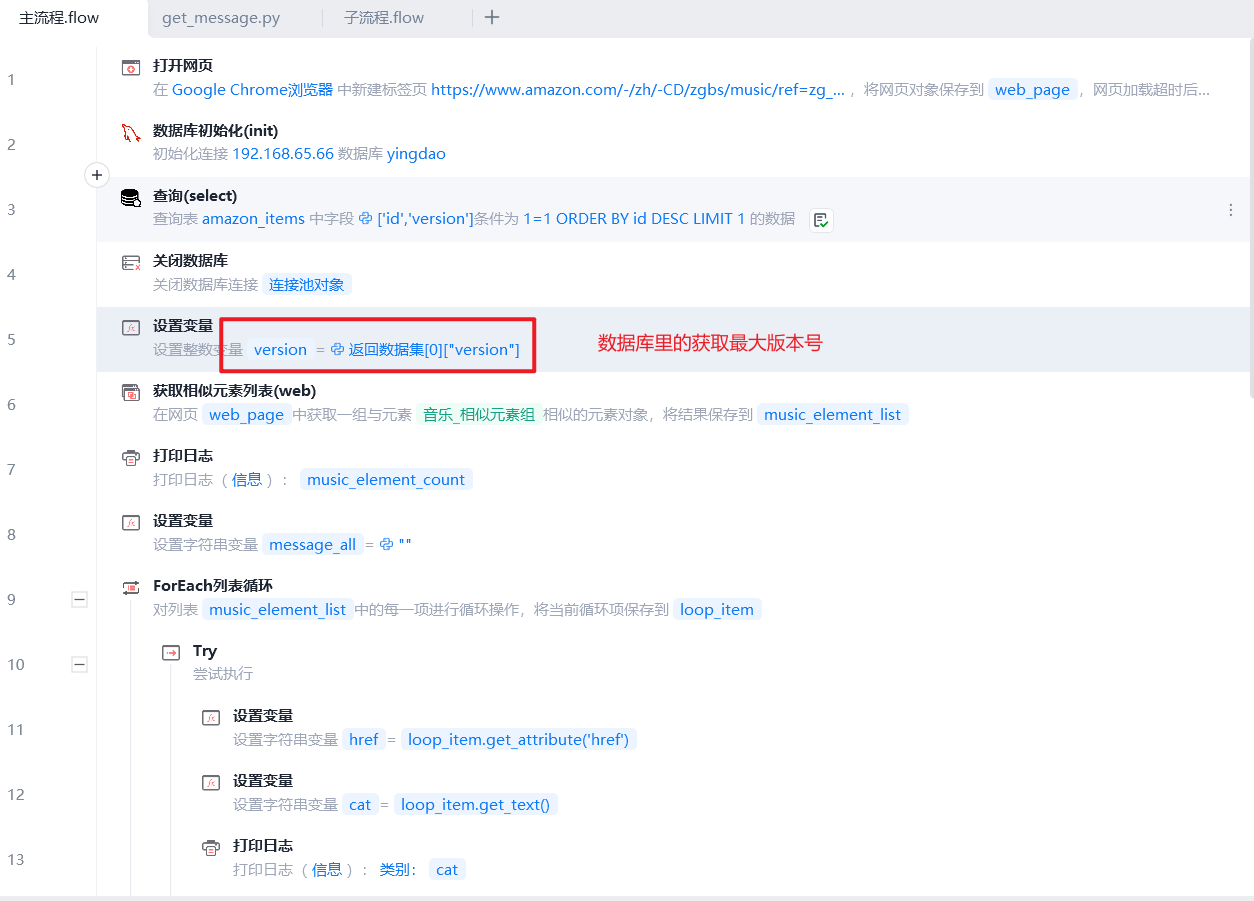1254x901 pixels.
Task: Click the ForEach list loop icon
Action: [x=131, y=587]
